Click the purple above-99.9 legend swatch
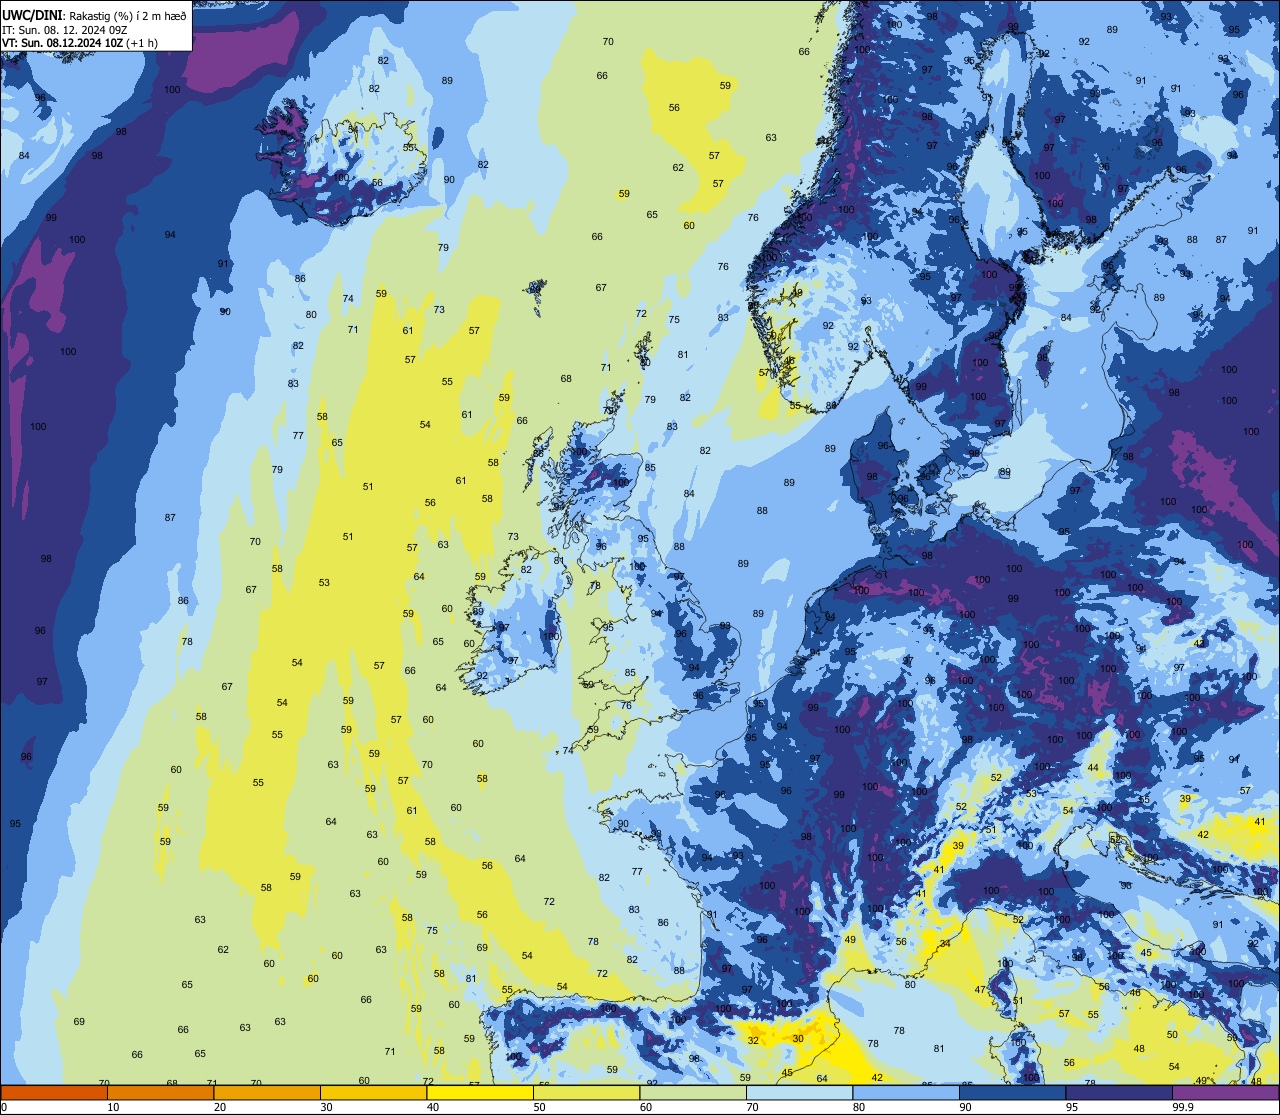Viewport: 1280px width, 1115px height. click(1225, 1093)
